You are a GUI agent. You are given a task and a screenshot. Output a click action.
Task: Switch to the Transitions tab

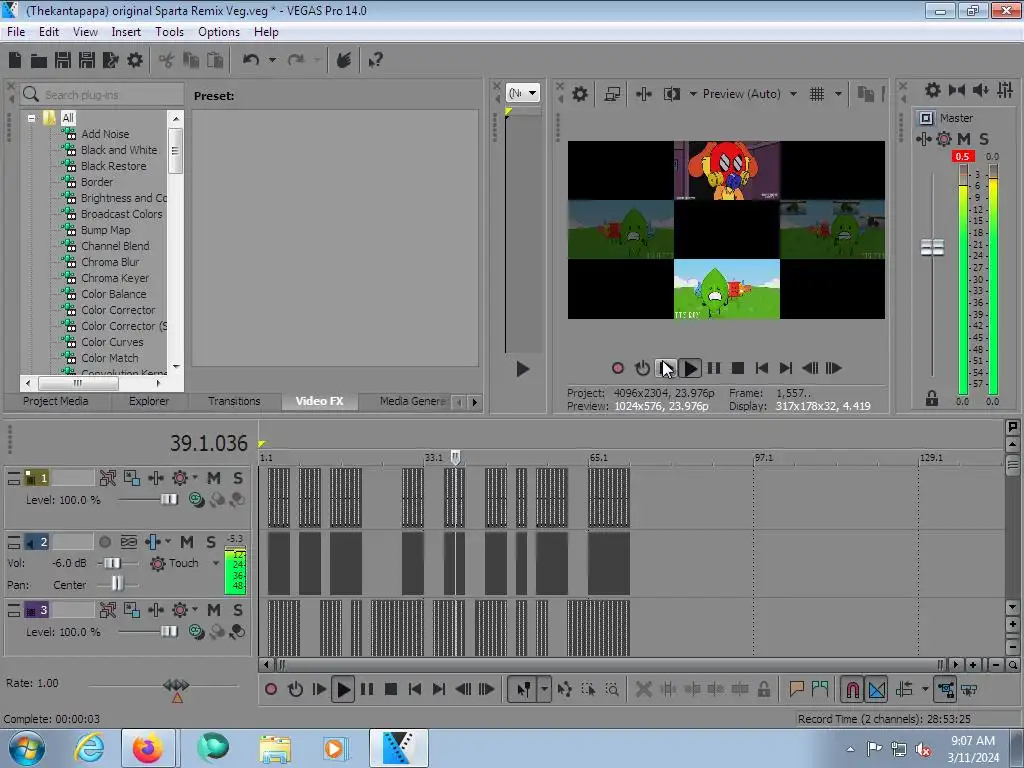pos(234,401)
